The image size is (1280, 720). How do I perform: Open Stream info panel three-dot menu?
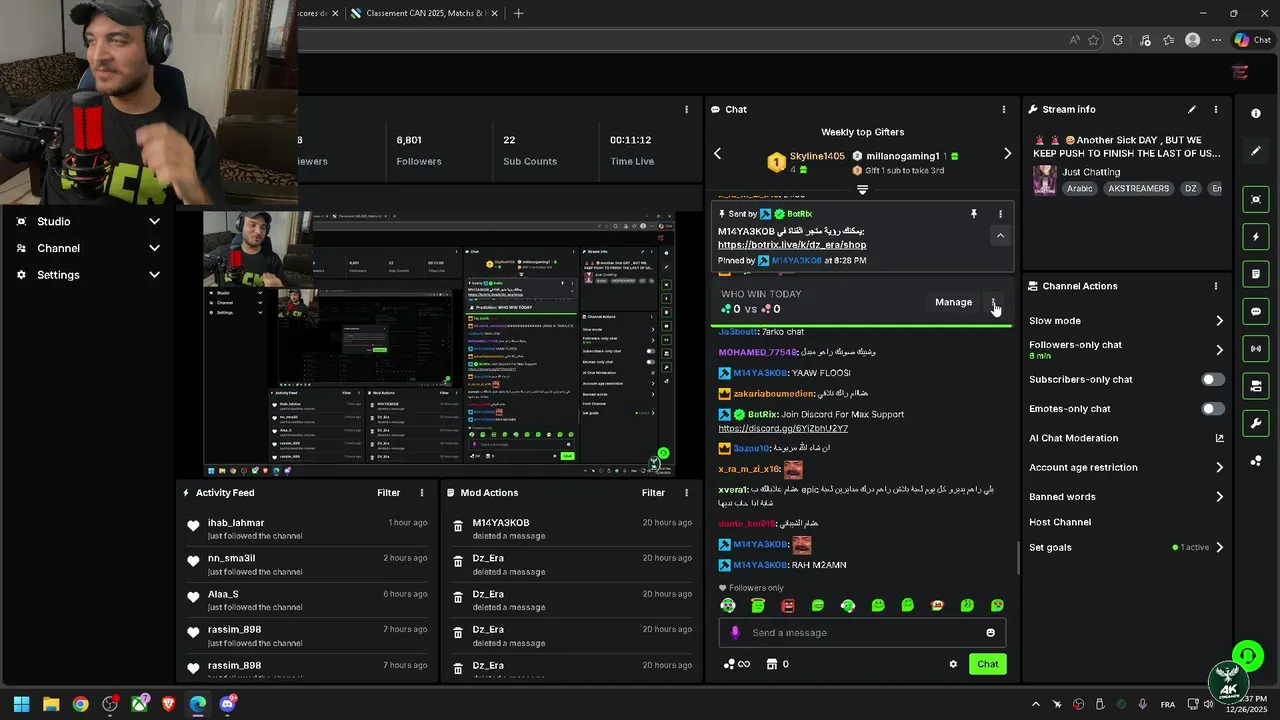click(x=1216, y=109)
